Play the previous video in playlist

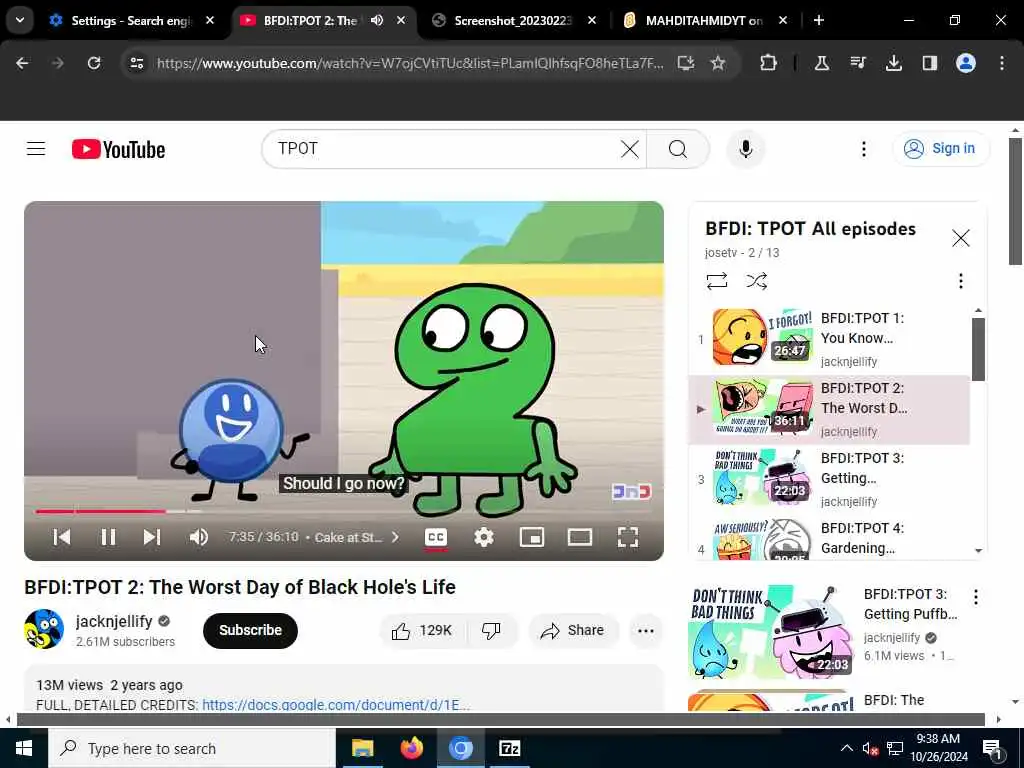pos(62,537)
